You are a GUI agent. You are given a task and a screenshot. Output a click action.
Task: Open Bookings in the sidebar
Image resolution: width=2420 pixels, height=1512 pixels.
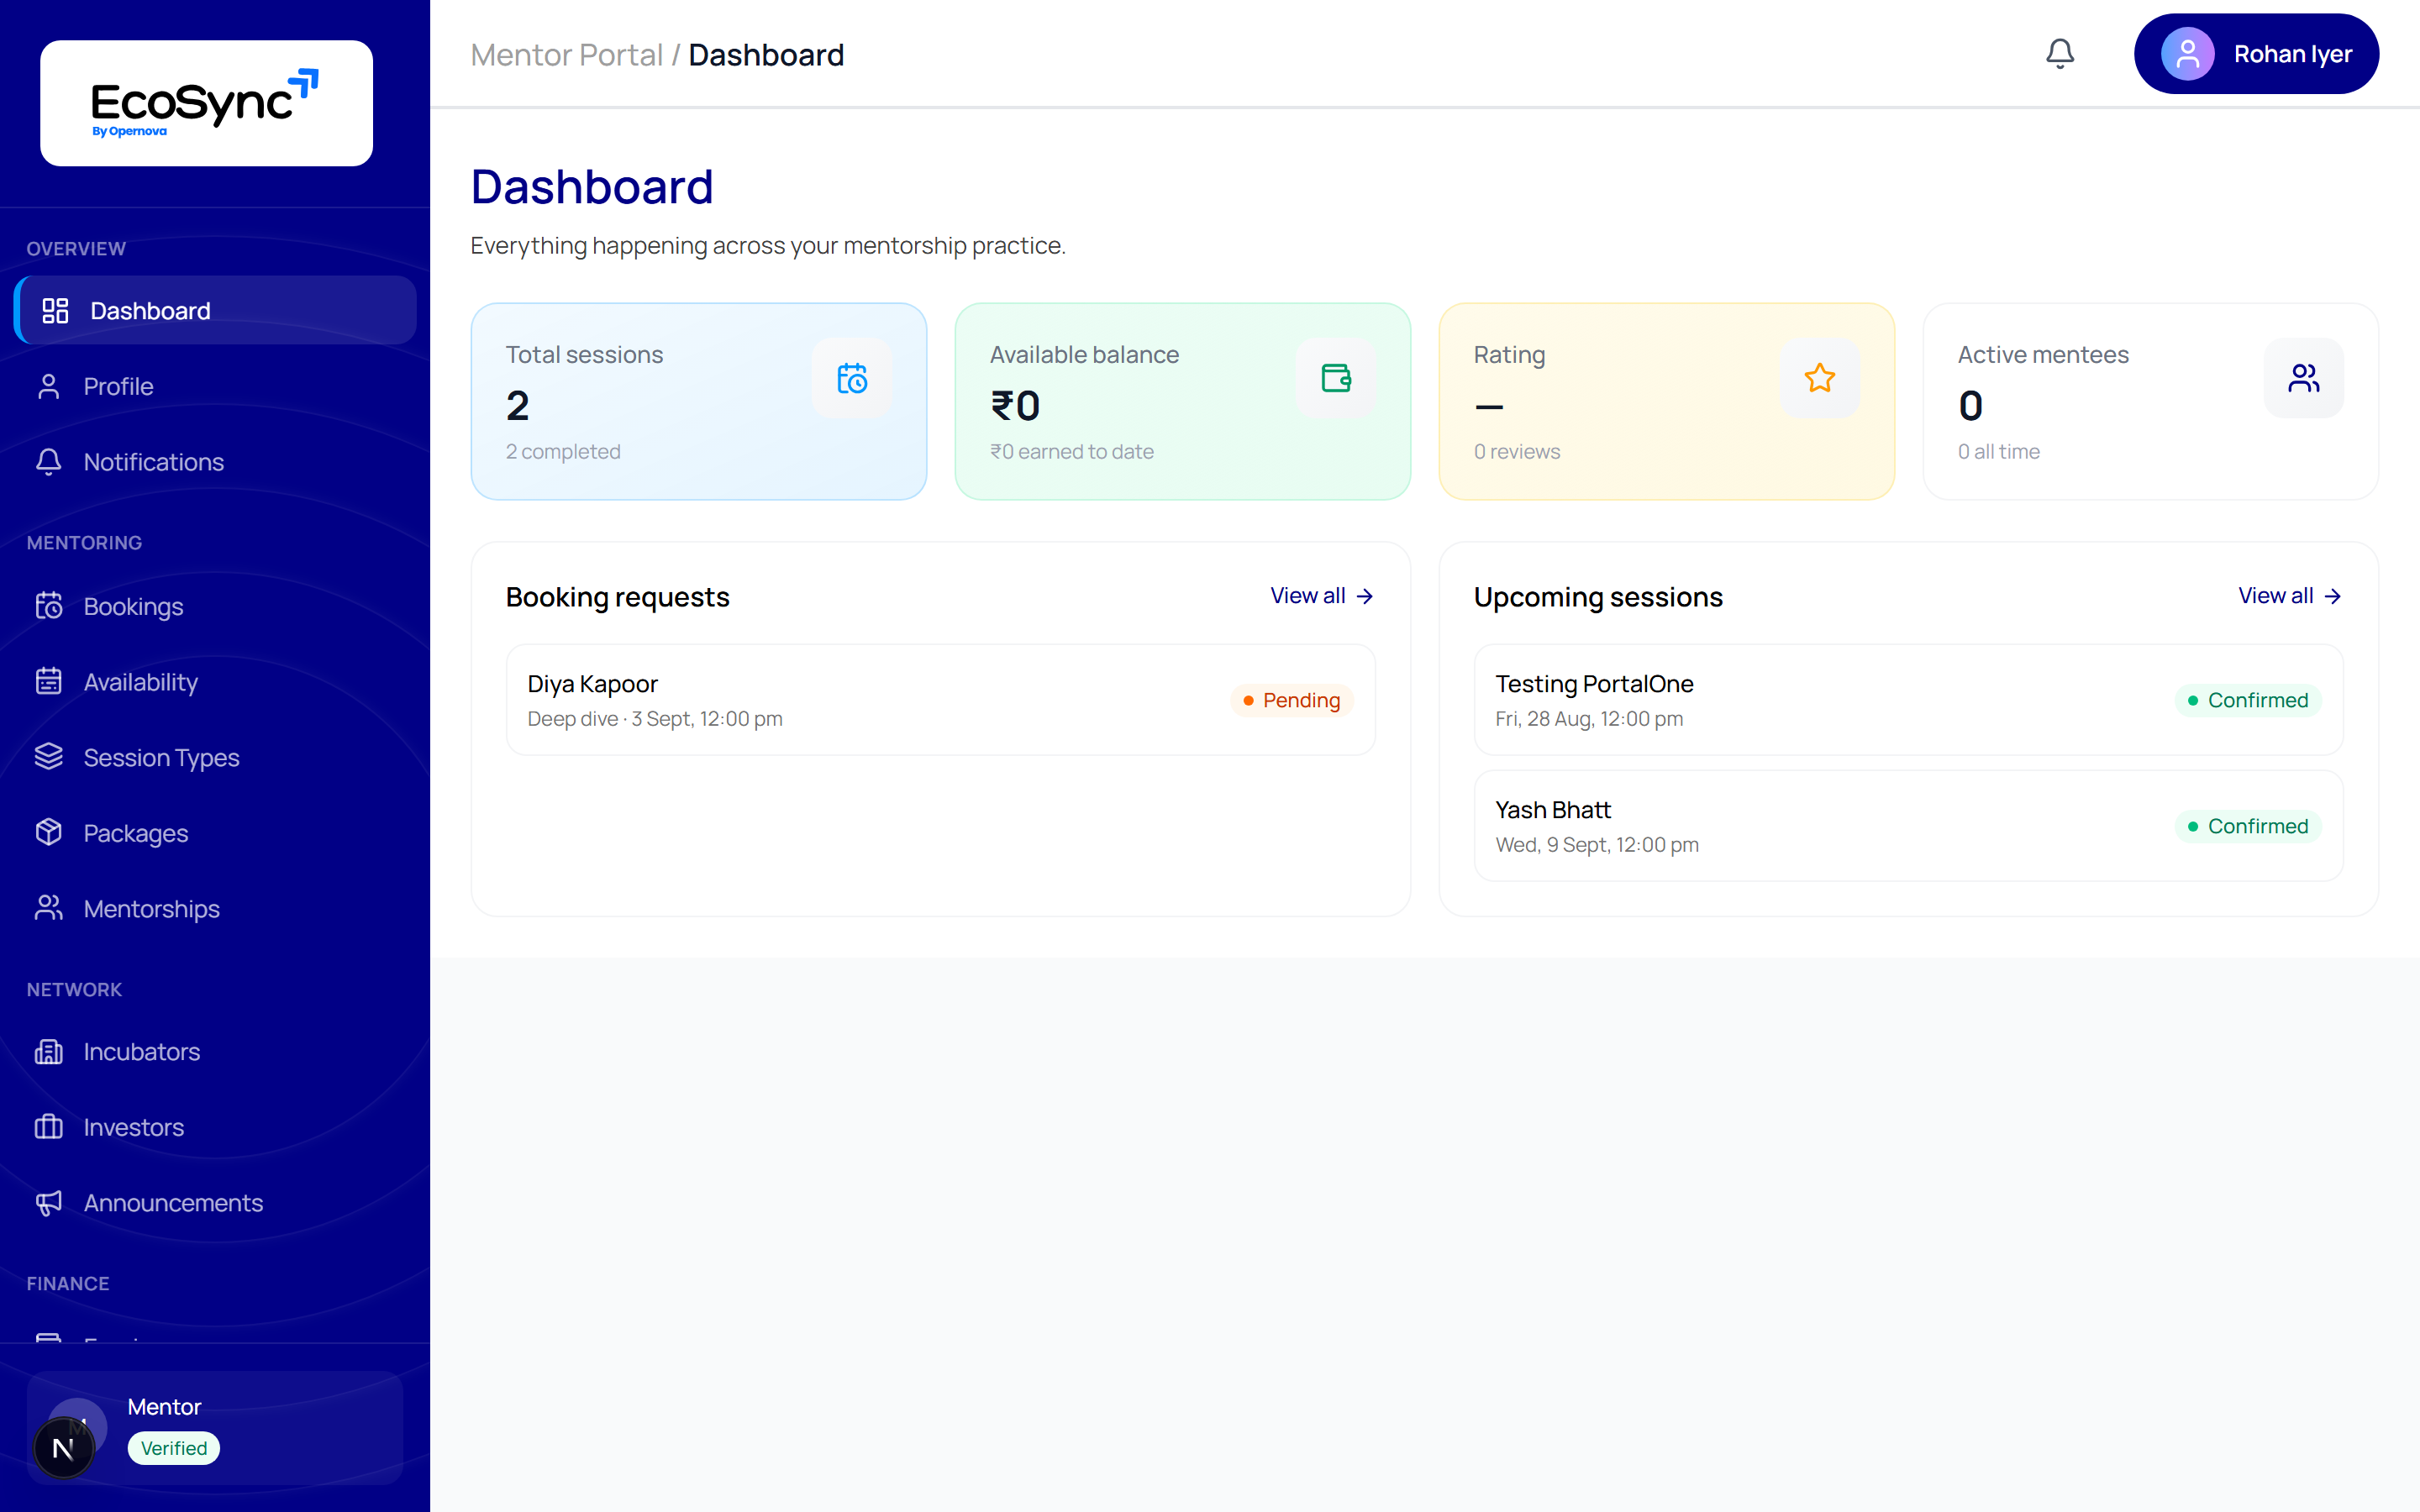coord(215,606)
